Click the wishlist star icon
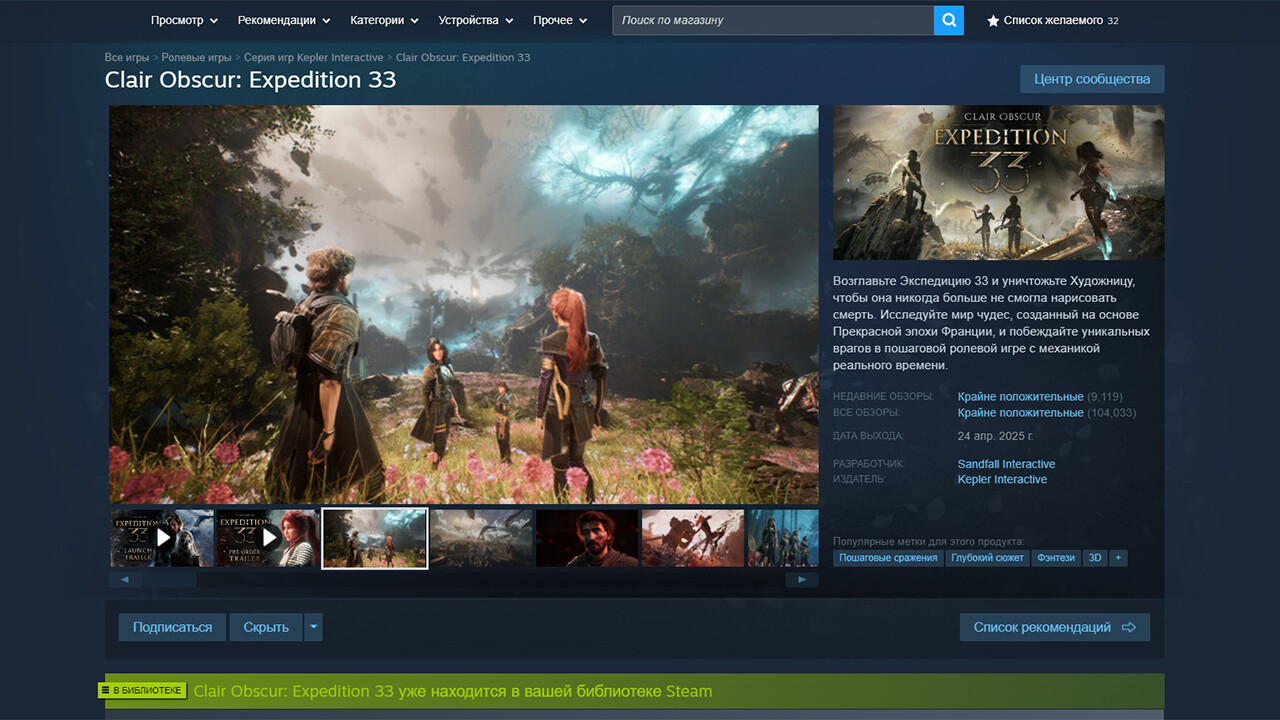The image size is (1280, 720). pos(993,21)
